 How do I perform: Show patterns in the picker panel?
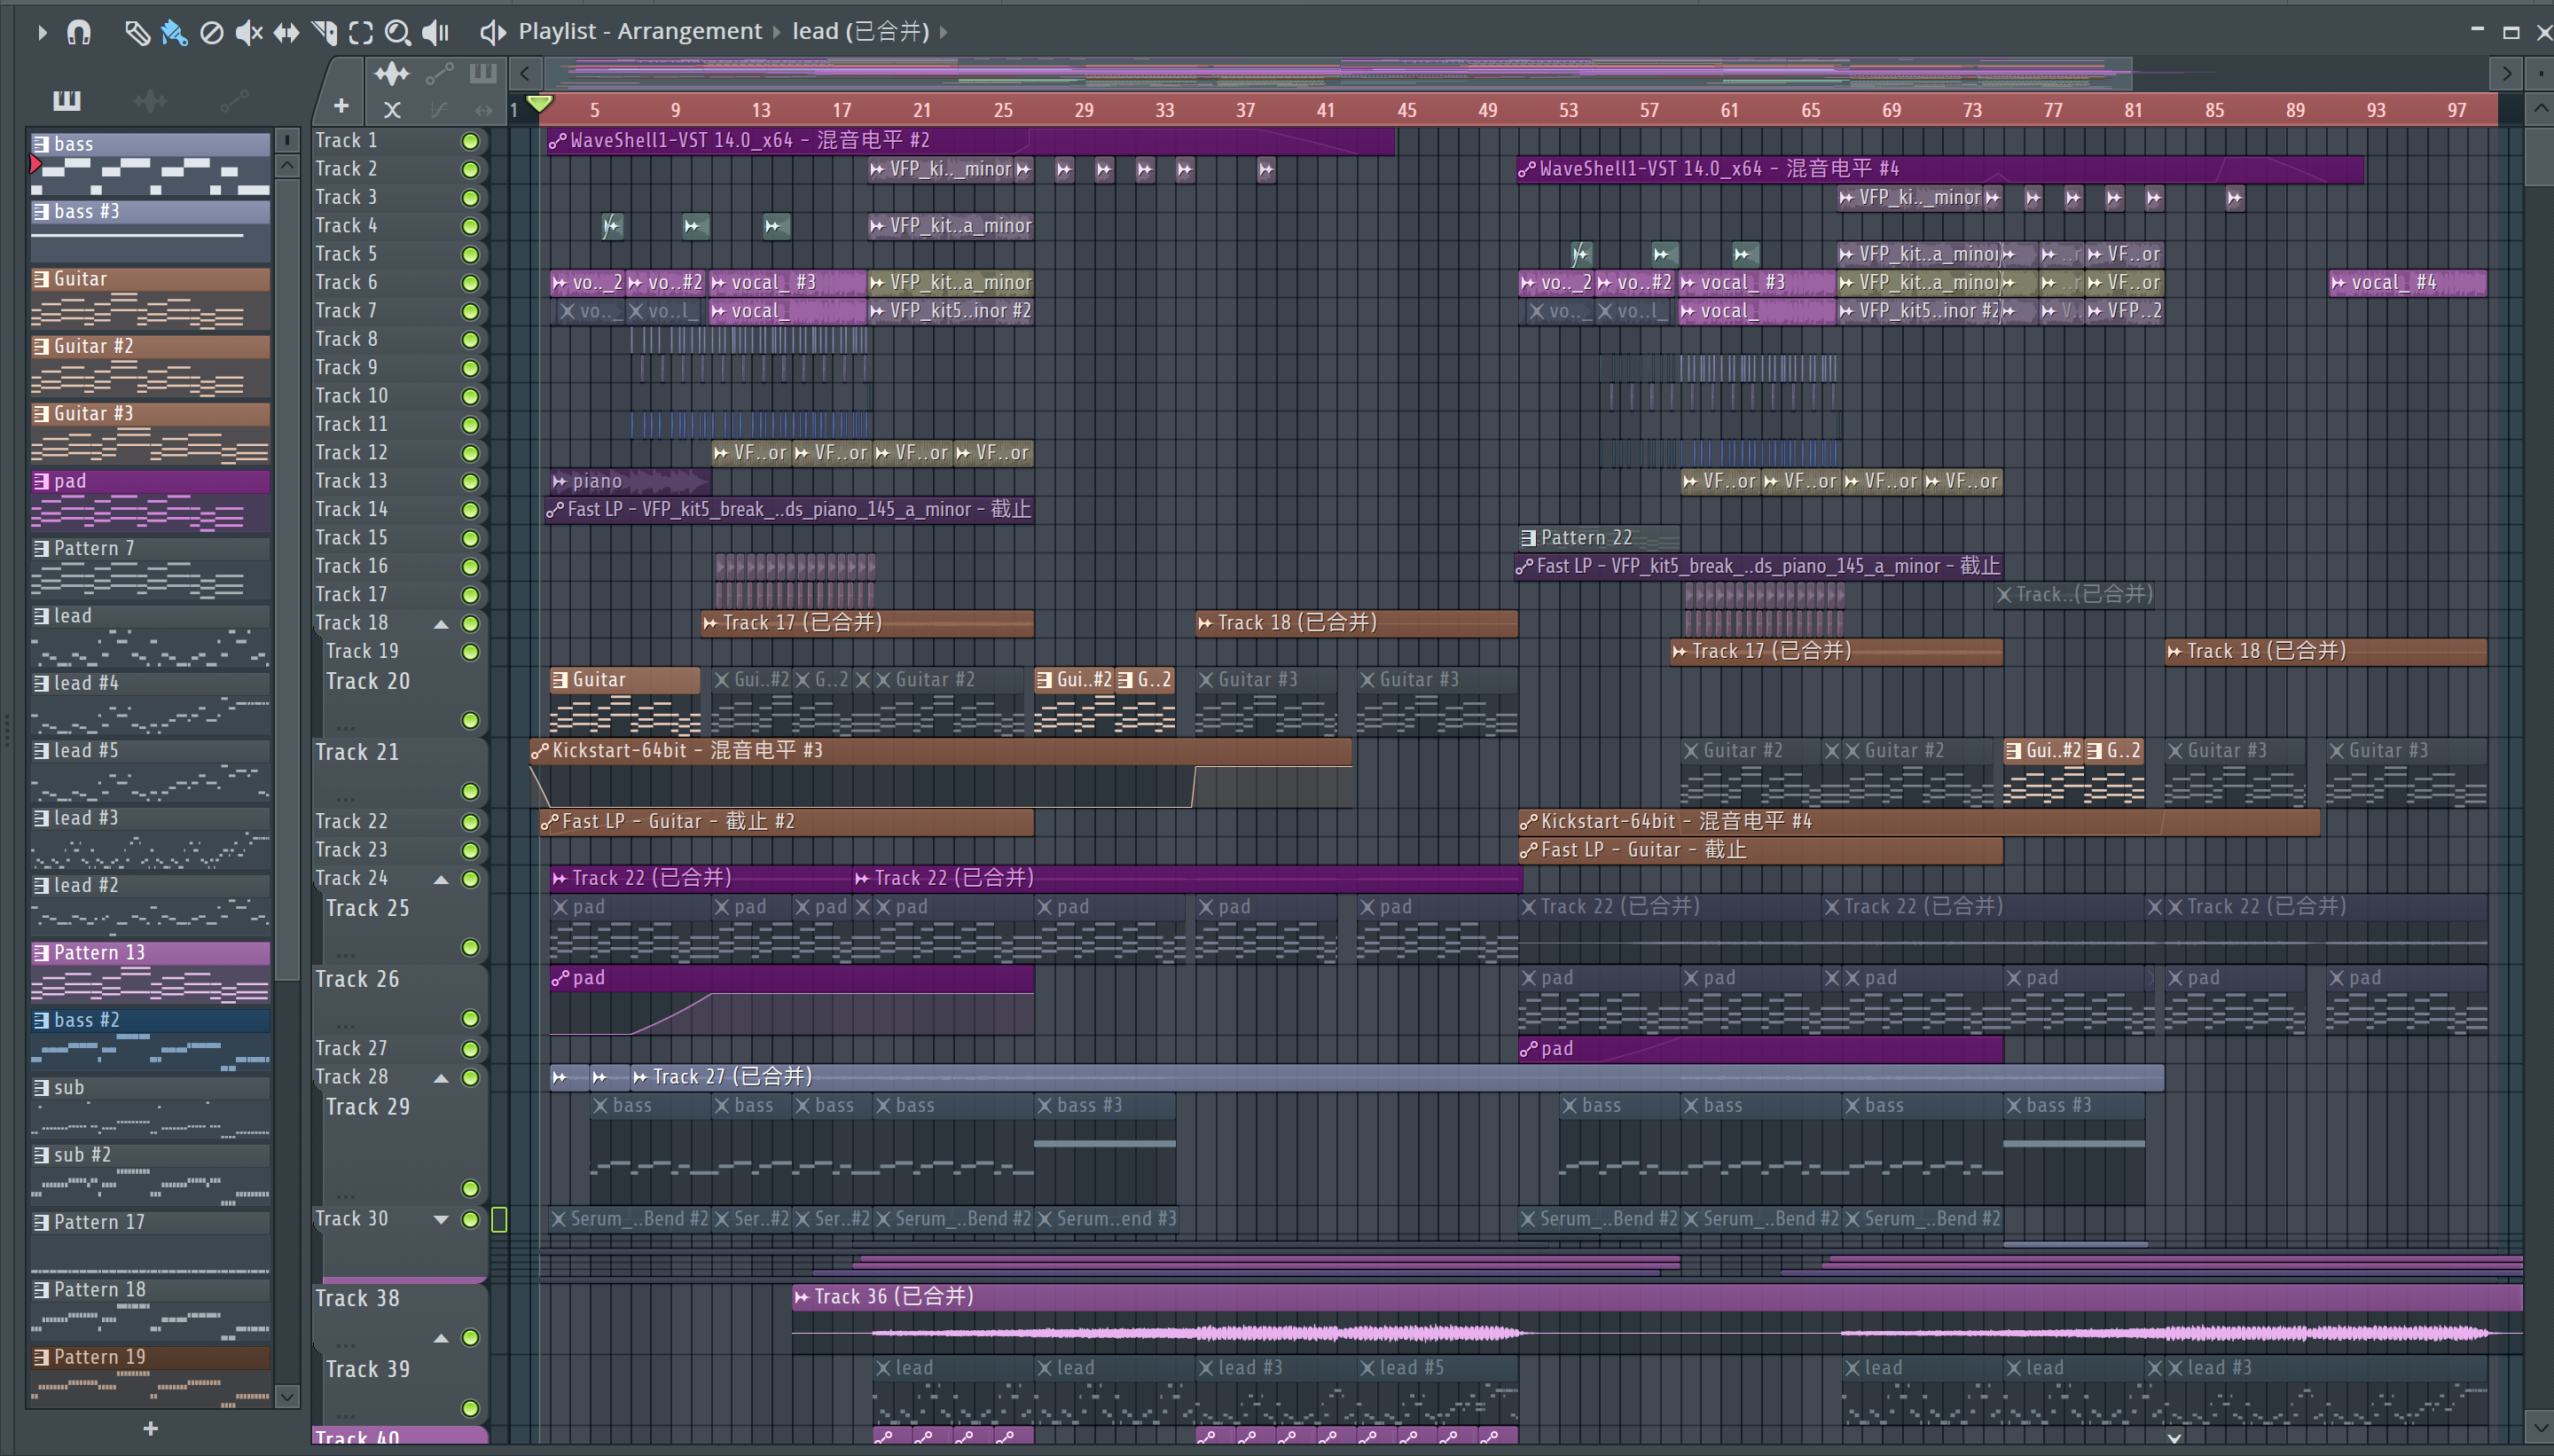pyautogui.click(x=67, y=100)
